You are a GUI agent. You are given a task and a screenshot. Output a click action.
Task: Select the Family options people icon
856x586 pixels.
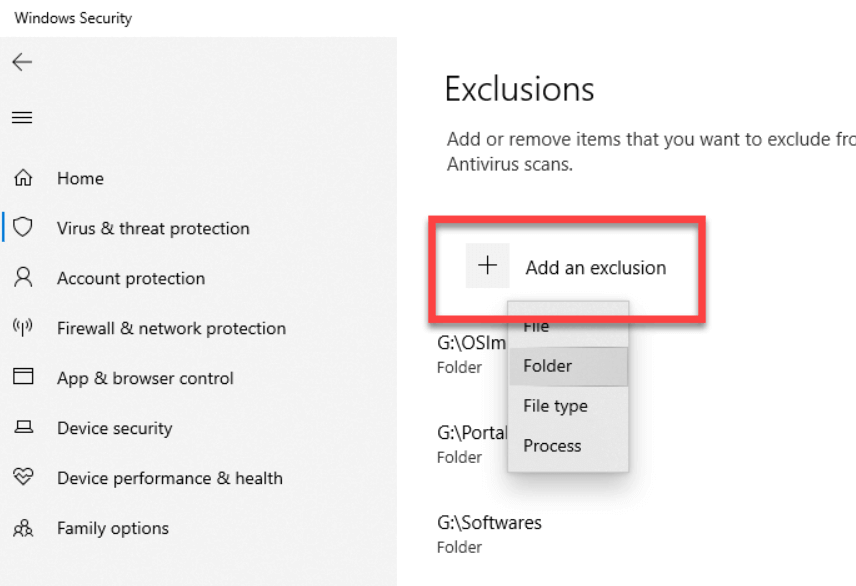[21, 528]
